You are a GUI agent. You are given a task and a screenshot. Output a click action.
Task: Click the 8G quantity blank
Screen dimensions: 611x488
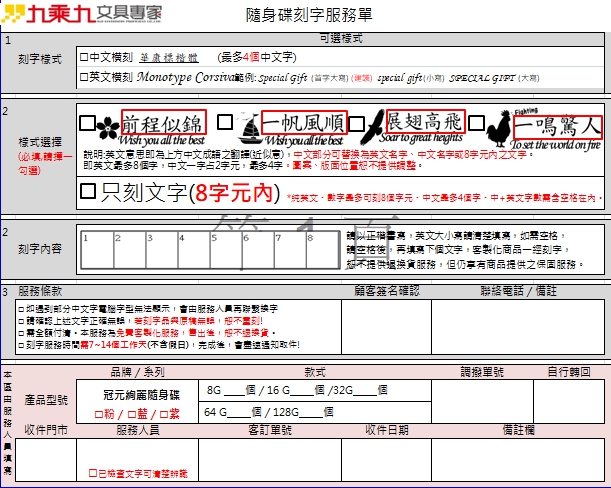coord(234,391)
